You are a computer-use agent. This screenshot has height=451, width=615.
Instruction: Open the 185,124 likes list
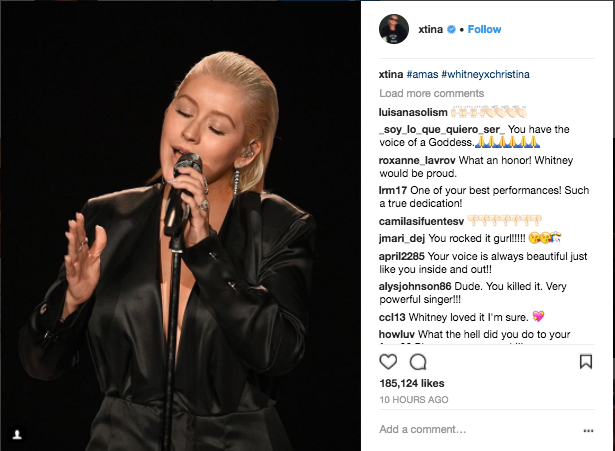[x=412, y=383]
